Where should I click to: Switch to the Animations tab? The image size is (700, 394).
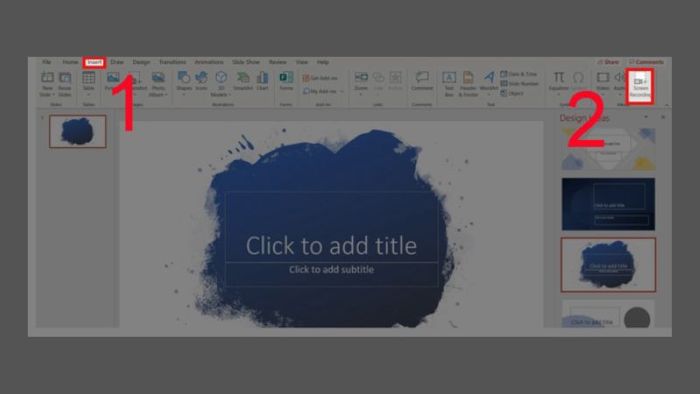click(209, 62)
